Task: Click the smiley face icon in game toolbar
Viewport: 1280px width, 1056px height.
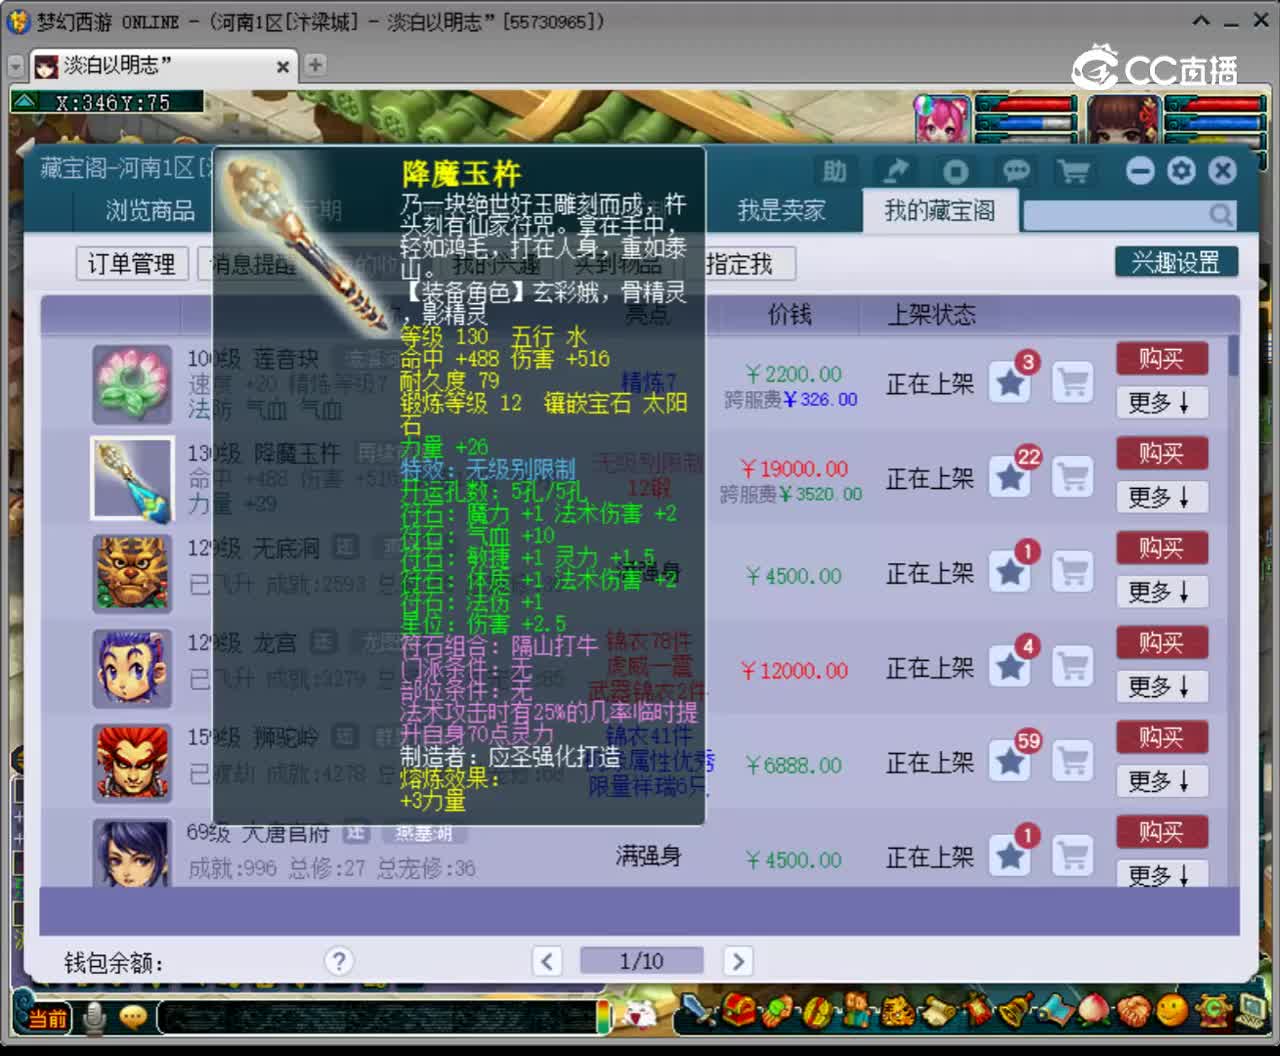Action: [1172, 1011]
